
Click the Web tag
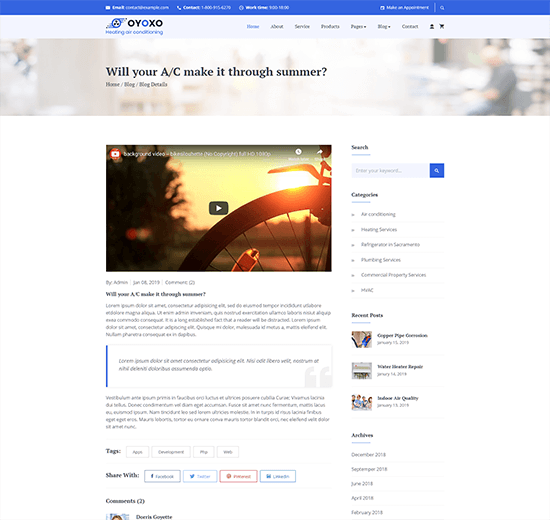[x=228, y=452]
